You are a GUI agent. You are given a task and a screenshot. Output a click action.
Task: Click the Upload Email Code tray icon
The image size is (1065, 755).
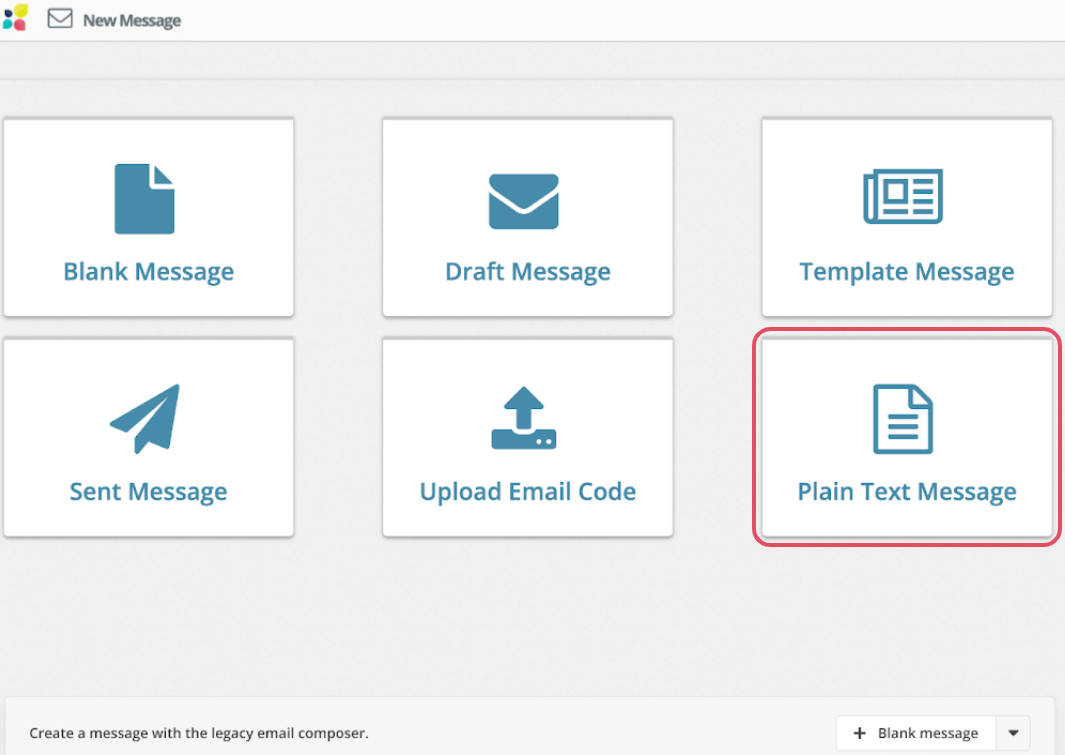[524, 418]
